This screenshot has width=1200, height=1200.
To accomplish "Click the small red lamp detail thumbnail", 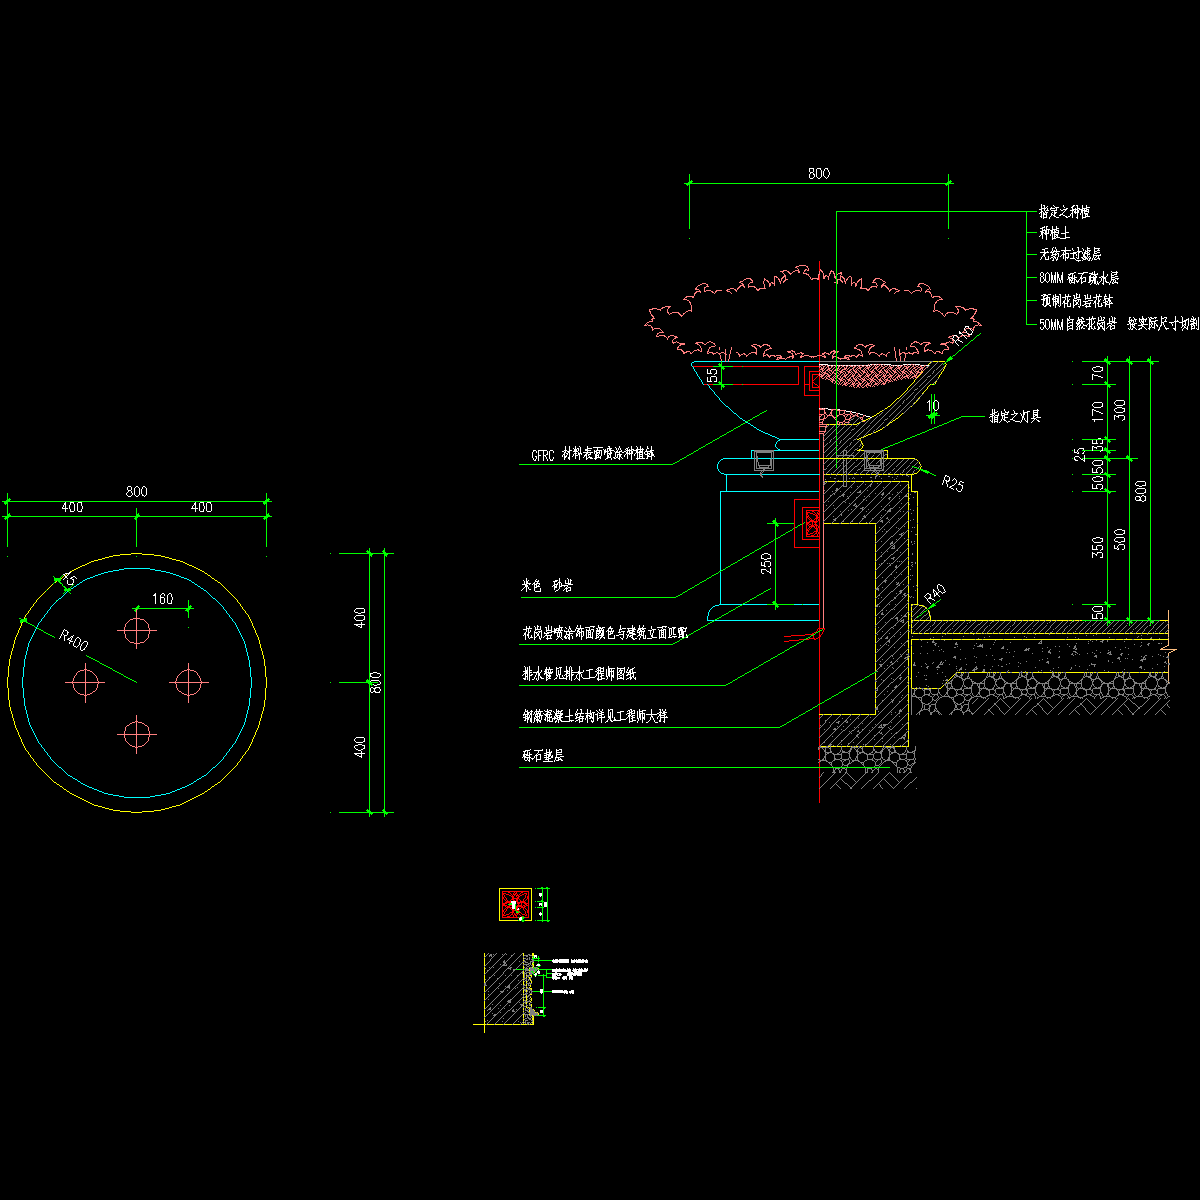I will [515, 905].
